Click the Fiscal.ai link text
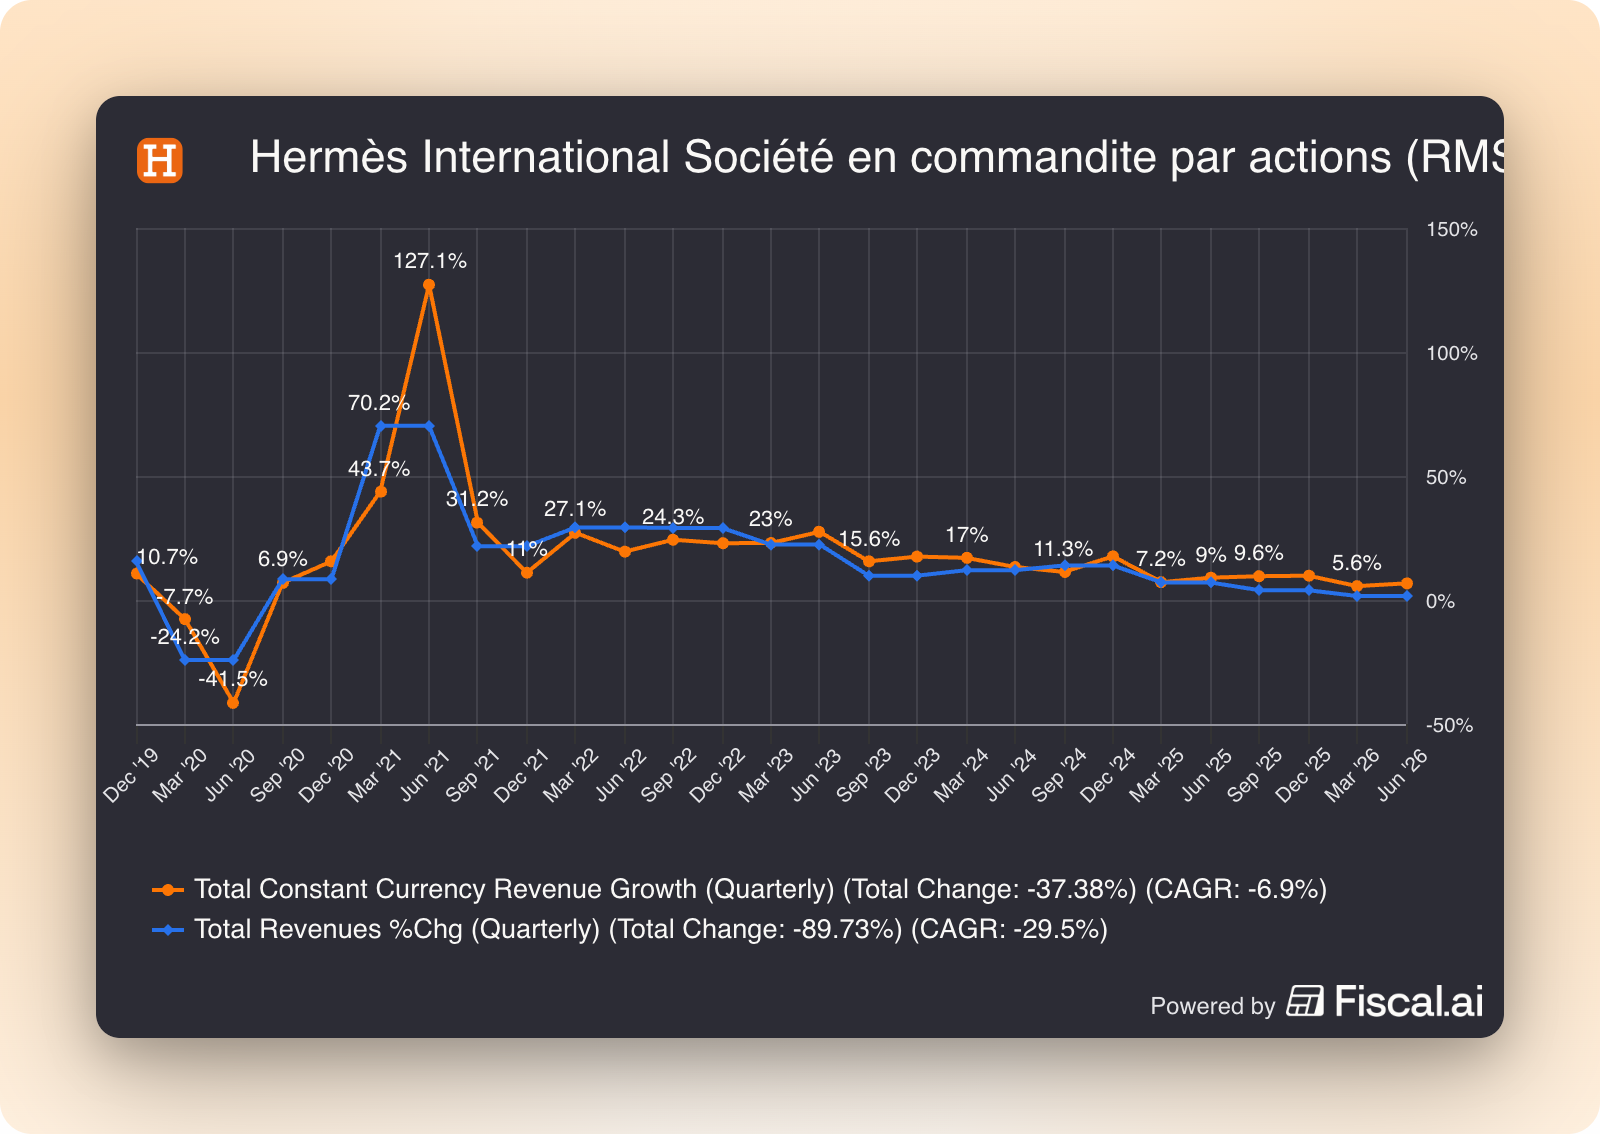This screenshot has height=1134, width=1600. 1409,1001
